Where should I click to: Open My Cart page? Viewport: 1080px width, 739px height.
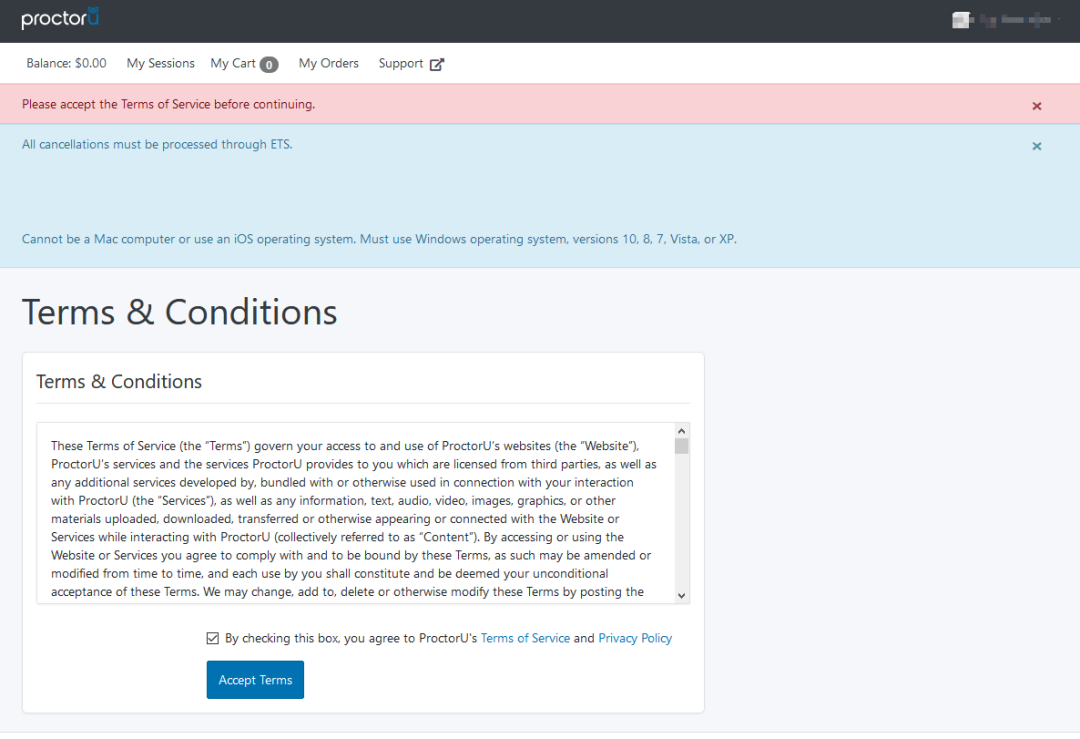pos(233,63)
